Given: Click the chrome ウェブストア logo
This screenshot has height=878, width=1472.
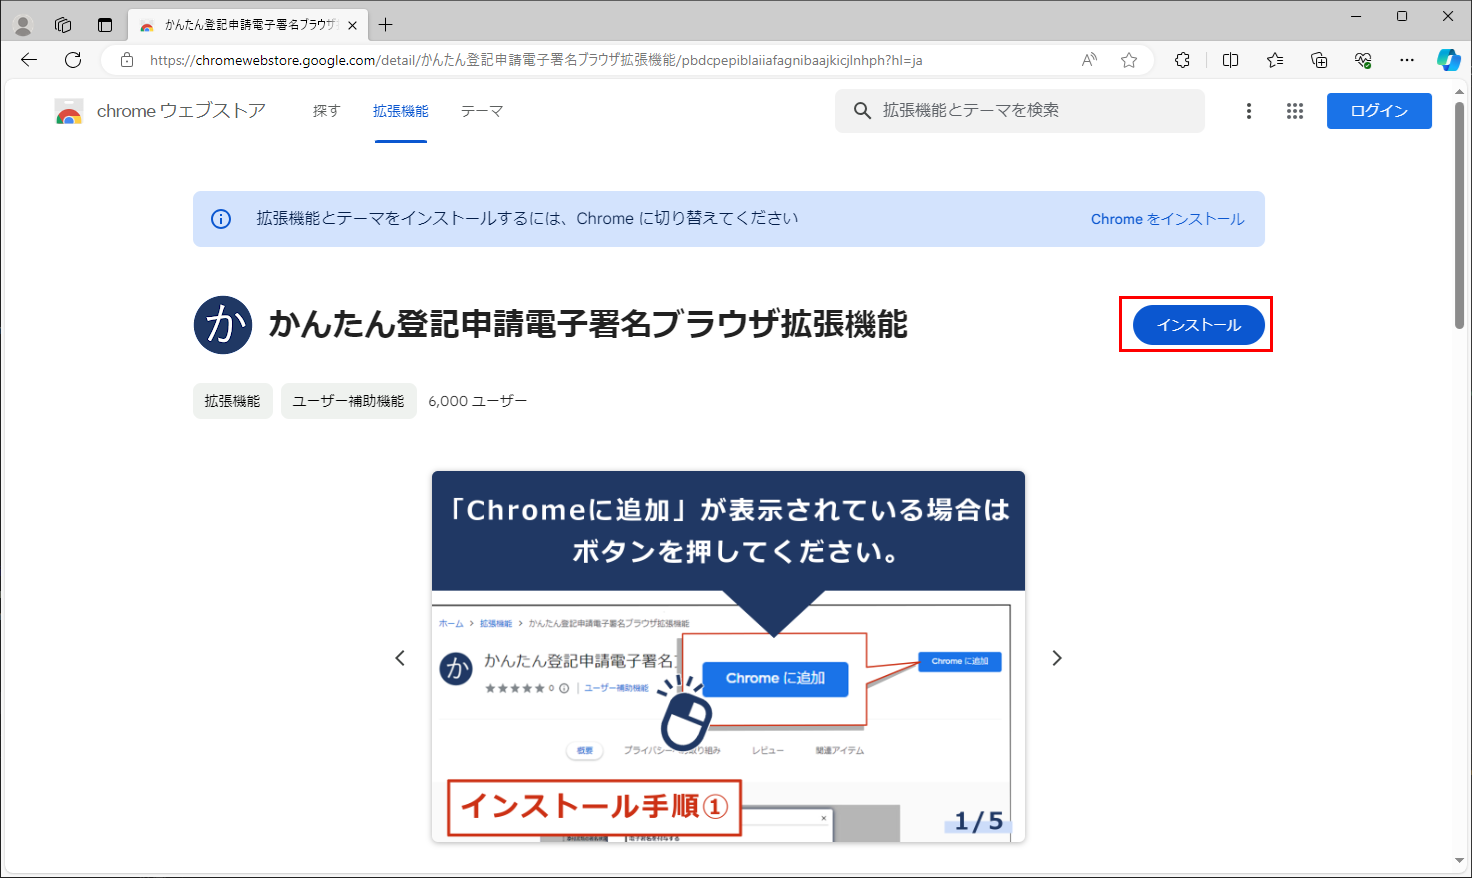Looking at the screenshot, I should 69,111.
